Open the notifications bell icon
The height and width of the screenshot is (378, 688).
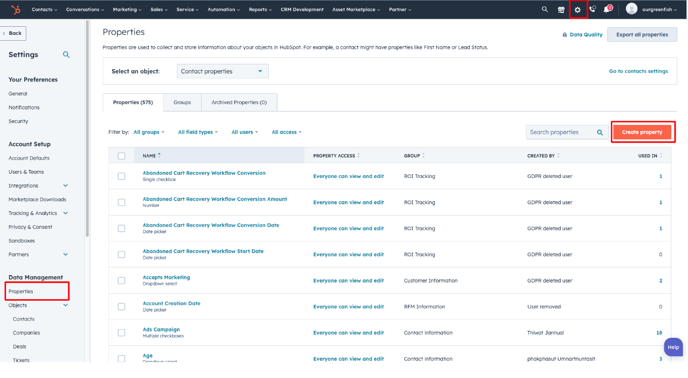pyautogui.click(x=607, y=9)
